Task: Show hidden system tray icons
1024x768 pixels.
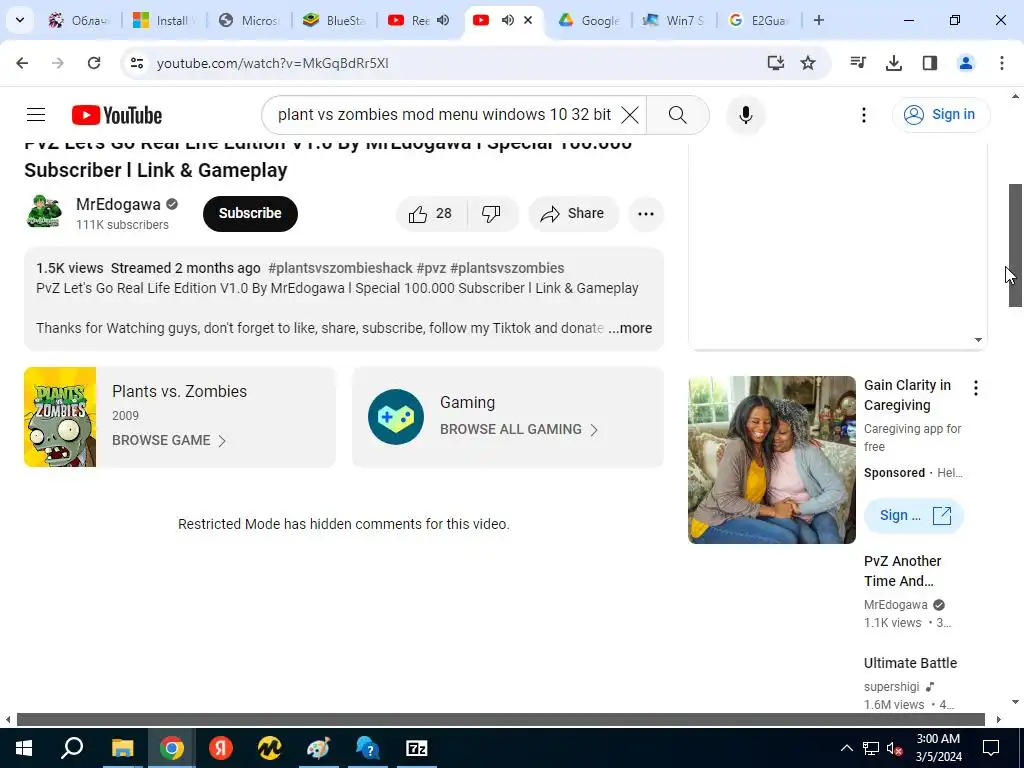Action: 846,748
